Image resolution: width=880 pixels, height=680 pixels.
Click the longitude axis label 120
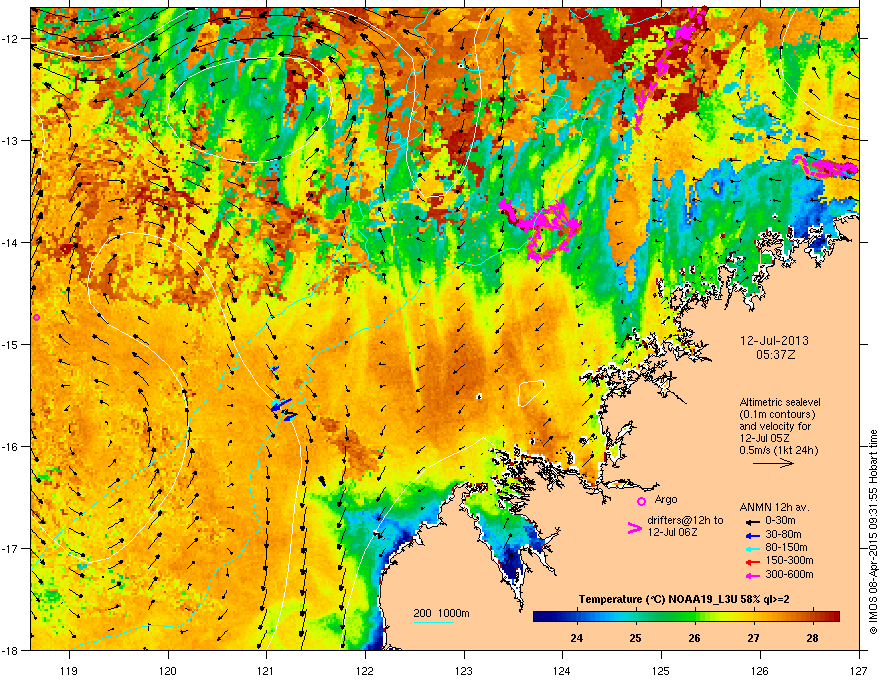(x=168, y=670)
